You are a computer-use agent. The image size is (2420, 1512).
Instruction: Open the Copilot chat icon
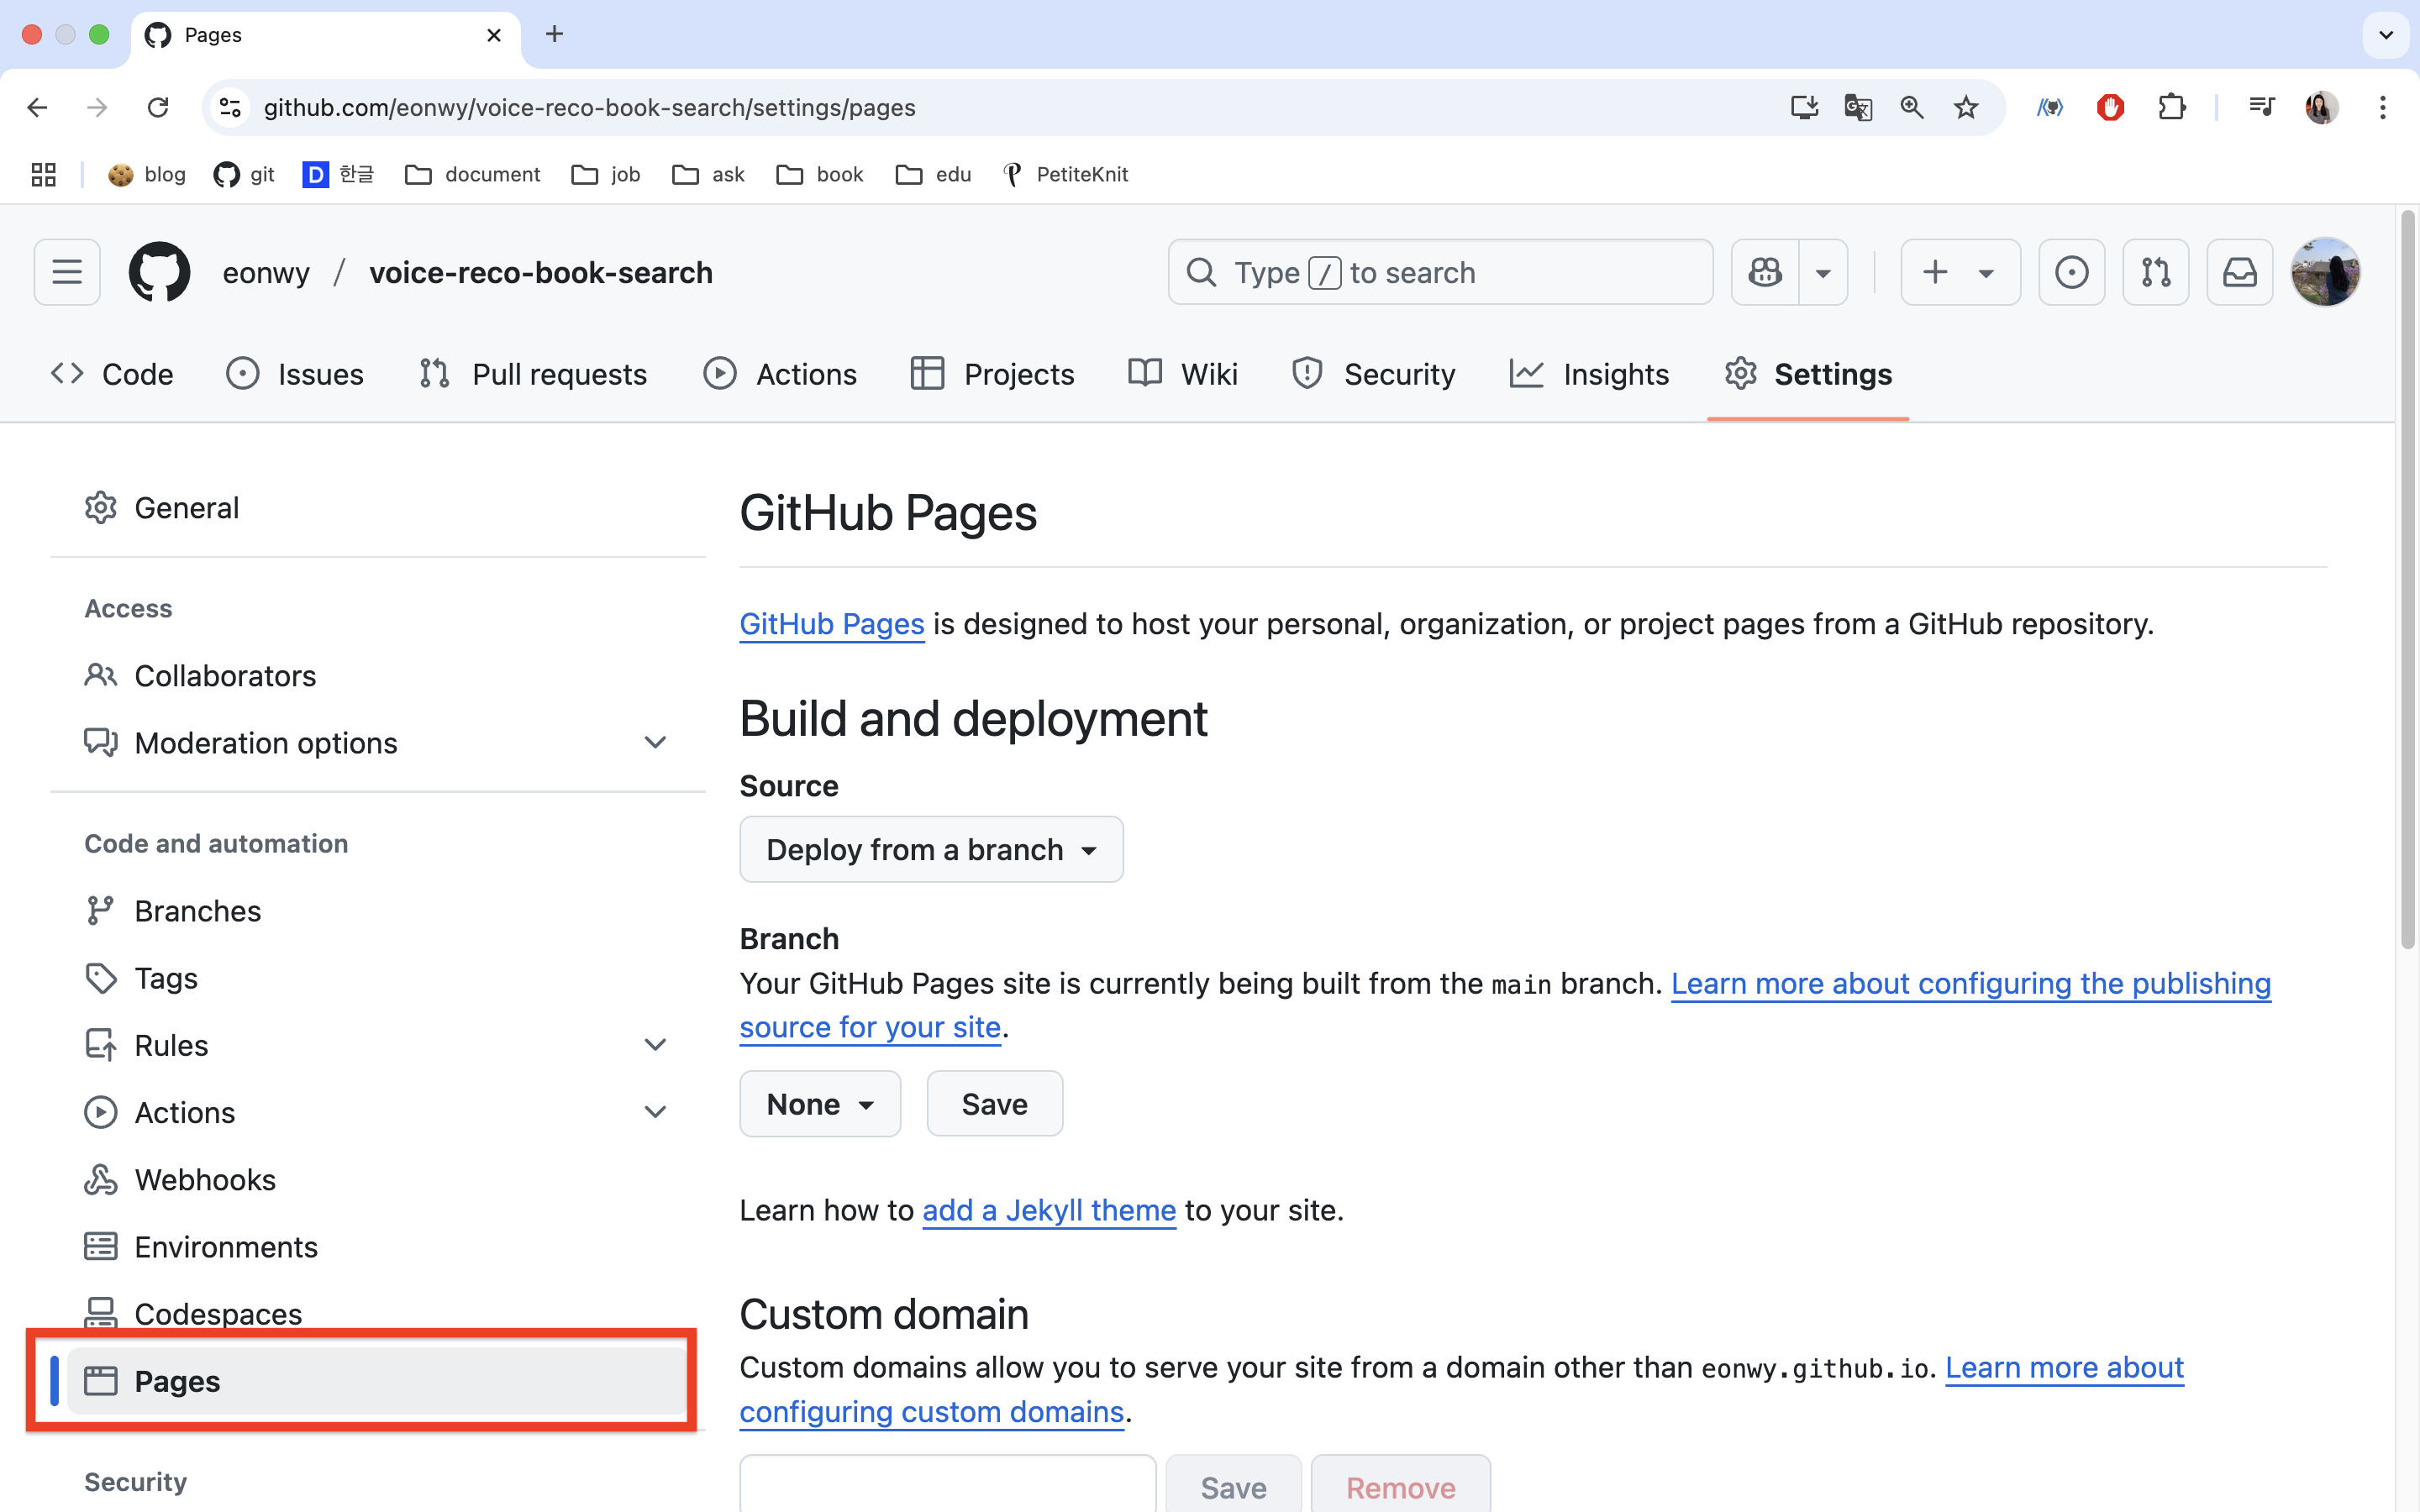coord(1765,272)
